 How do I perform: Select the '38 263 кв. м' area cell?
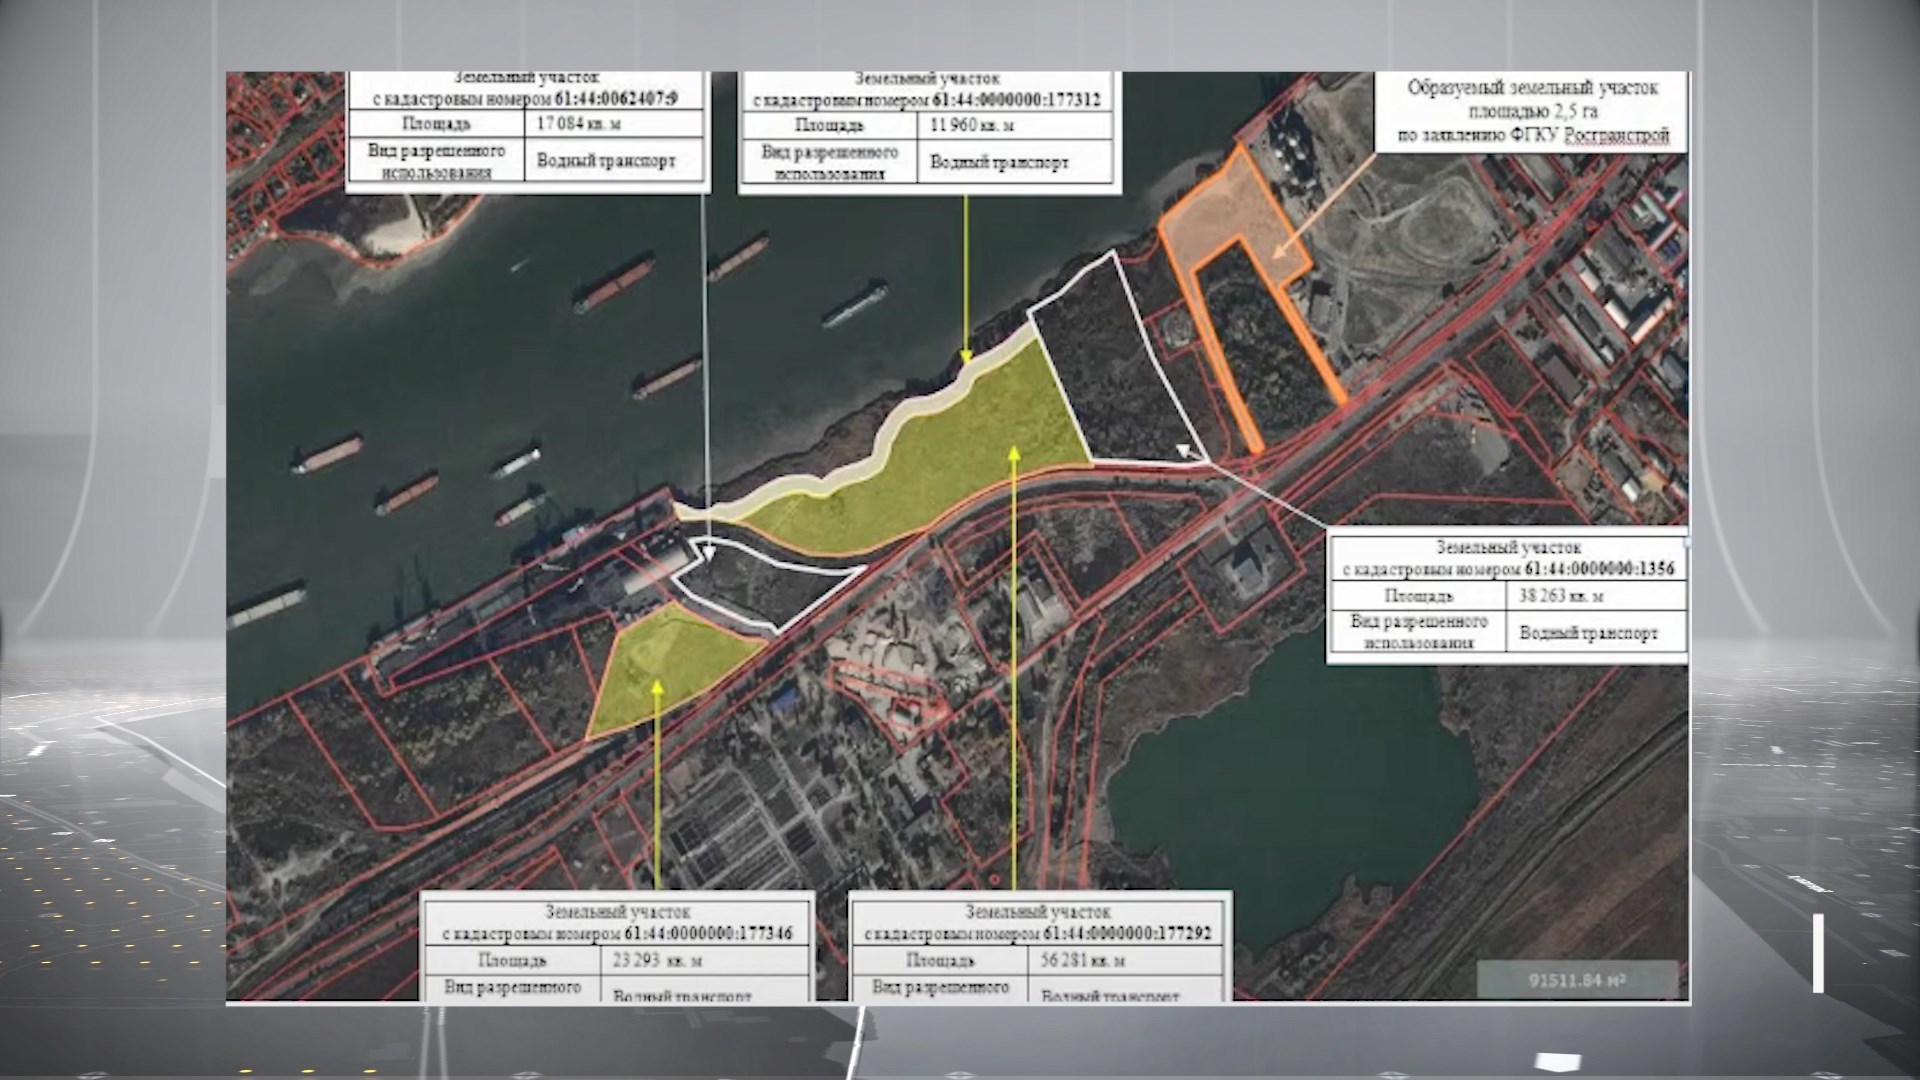pos(1596,595)
